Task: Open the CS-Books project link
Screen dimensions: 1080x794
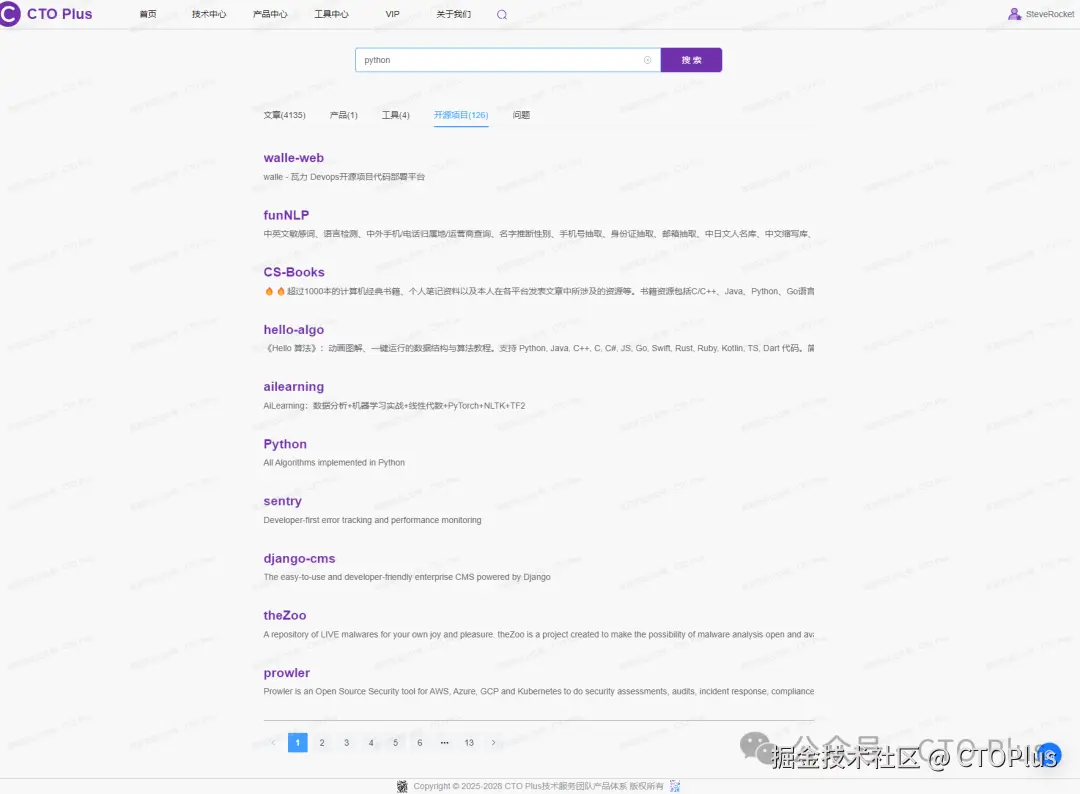Action: click(x=293, y=272)
